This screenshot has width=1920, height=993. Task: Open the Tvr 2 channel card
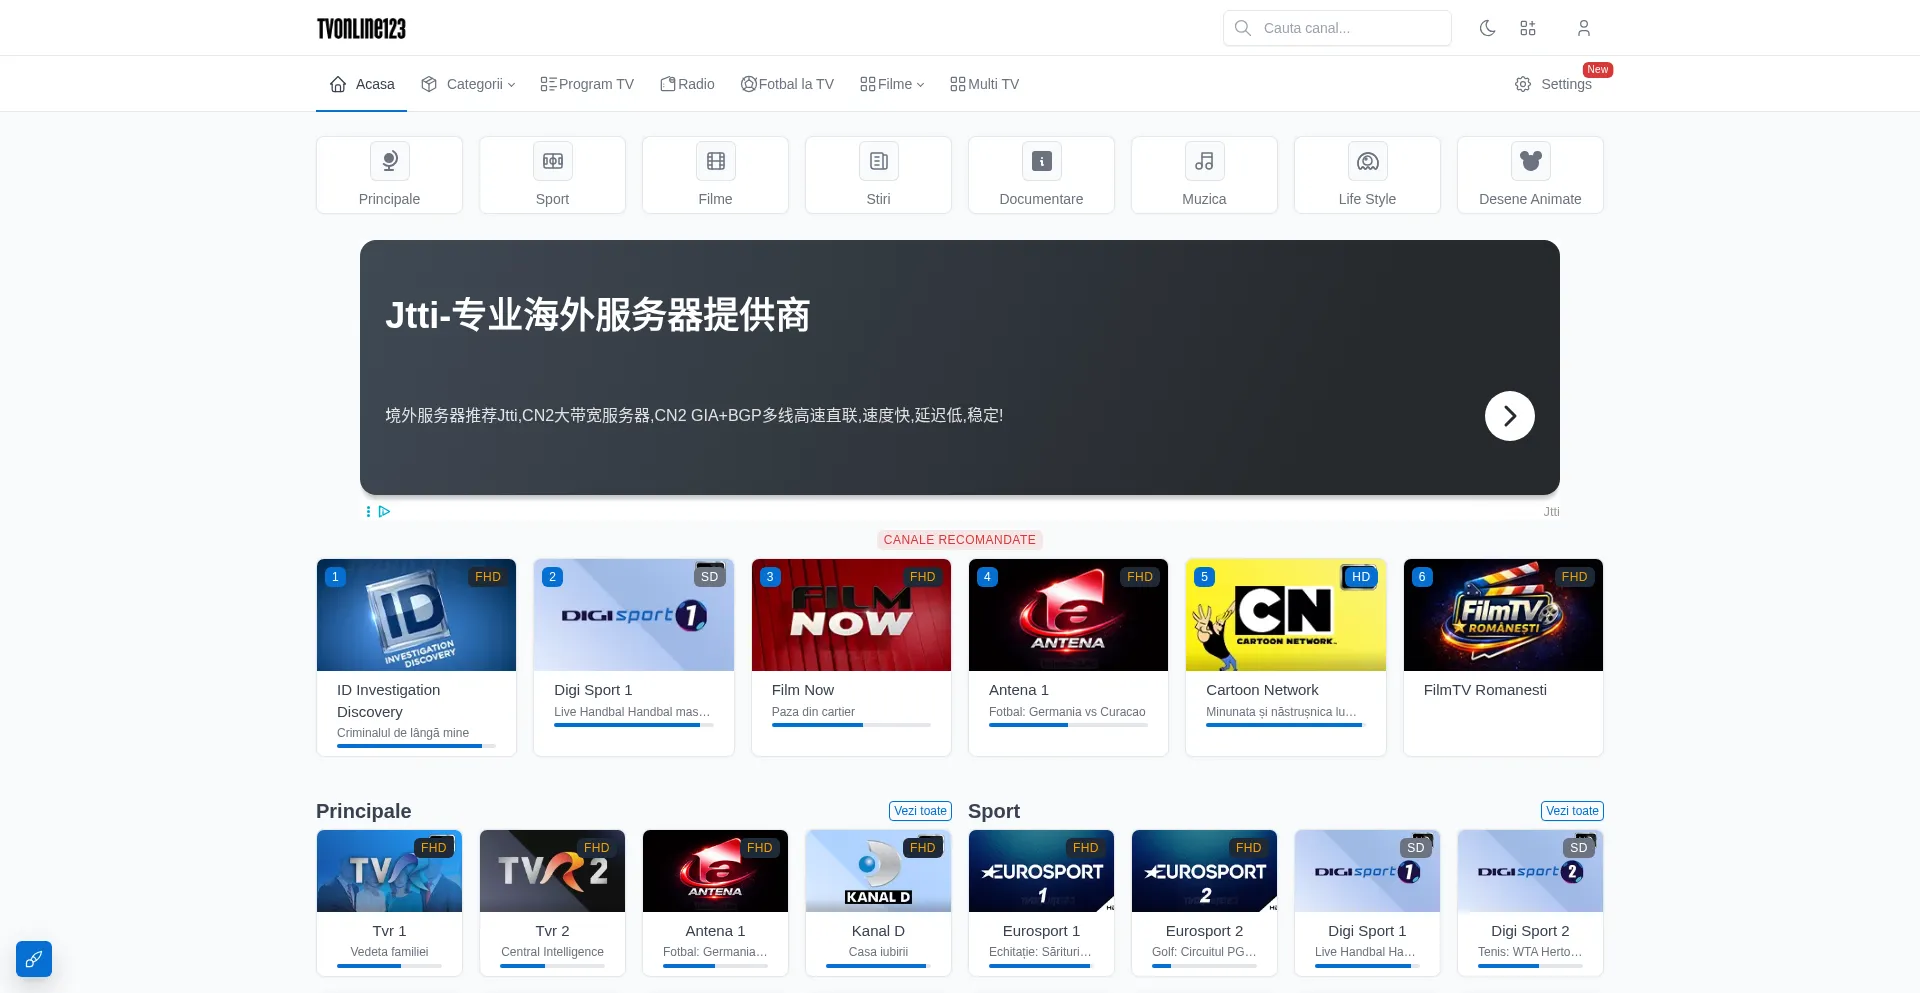pyautogui.click(x=553, y=903)
